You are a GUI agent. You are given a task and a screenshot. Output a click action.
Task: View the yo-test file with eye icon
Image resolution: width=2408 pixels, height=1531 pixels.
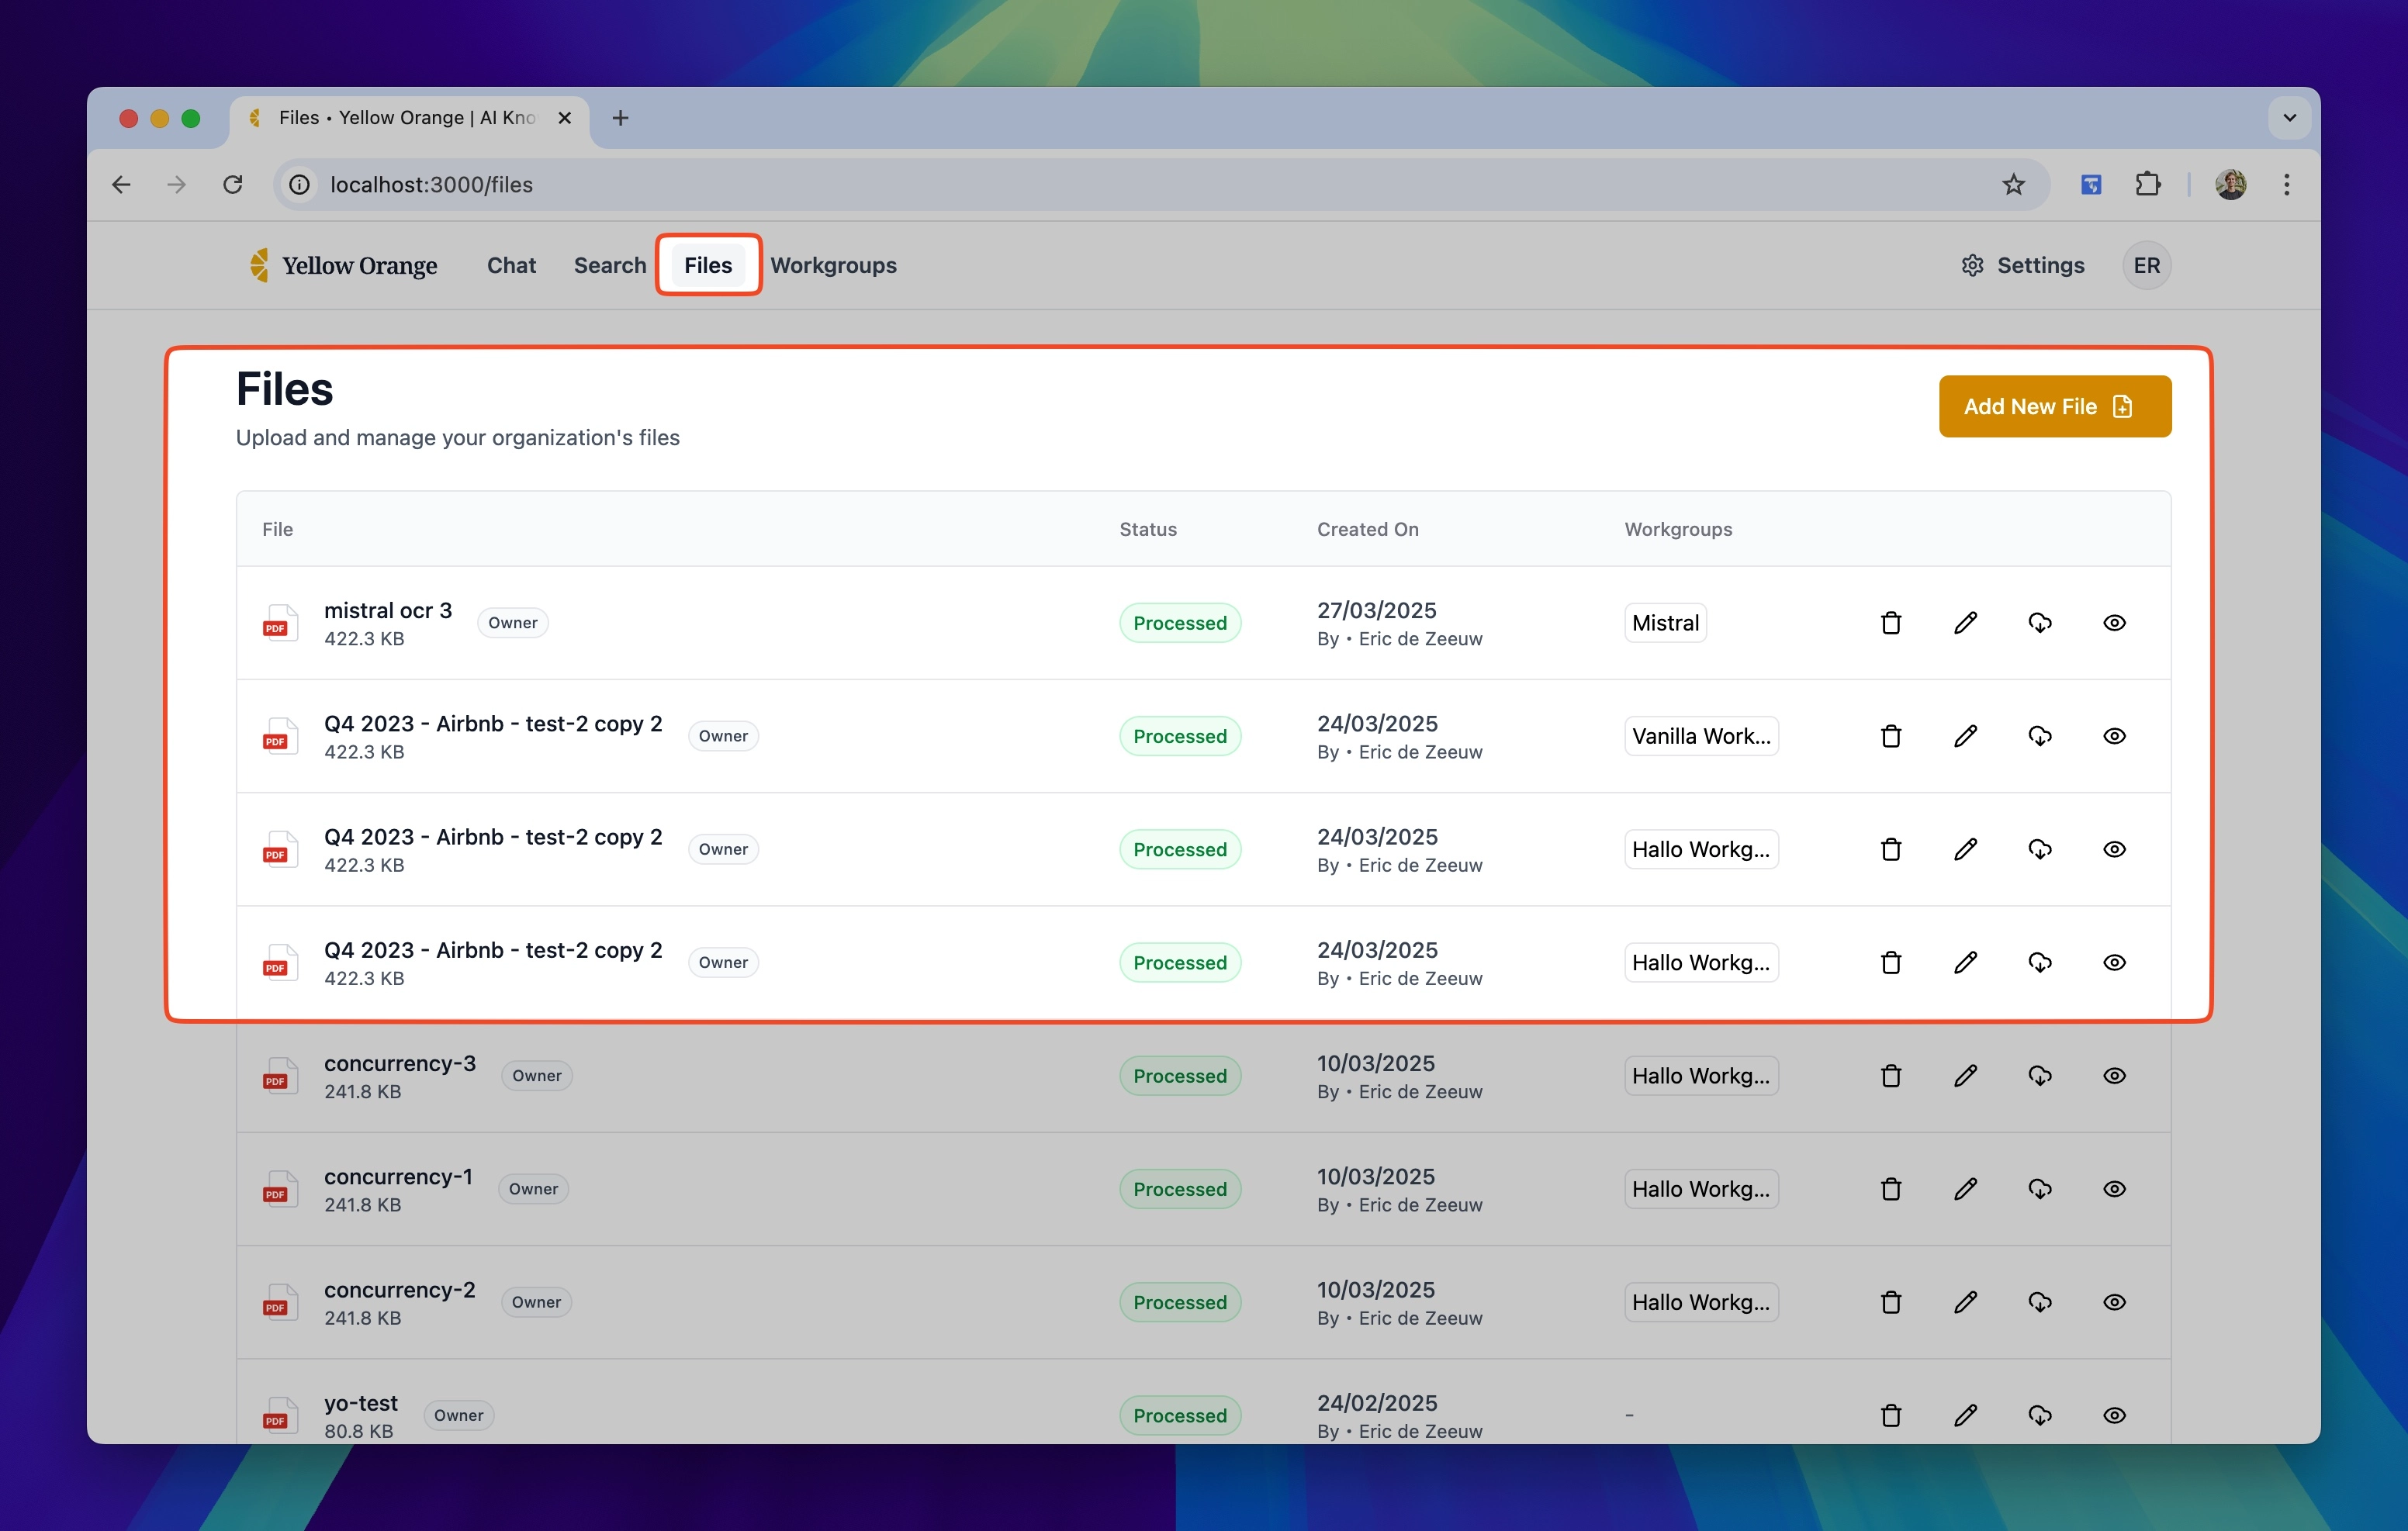(x=2114, y=1415)
